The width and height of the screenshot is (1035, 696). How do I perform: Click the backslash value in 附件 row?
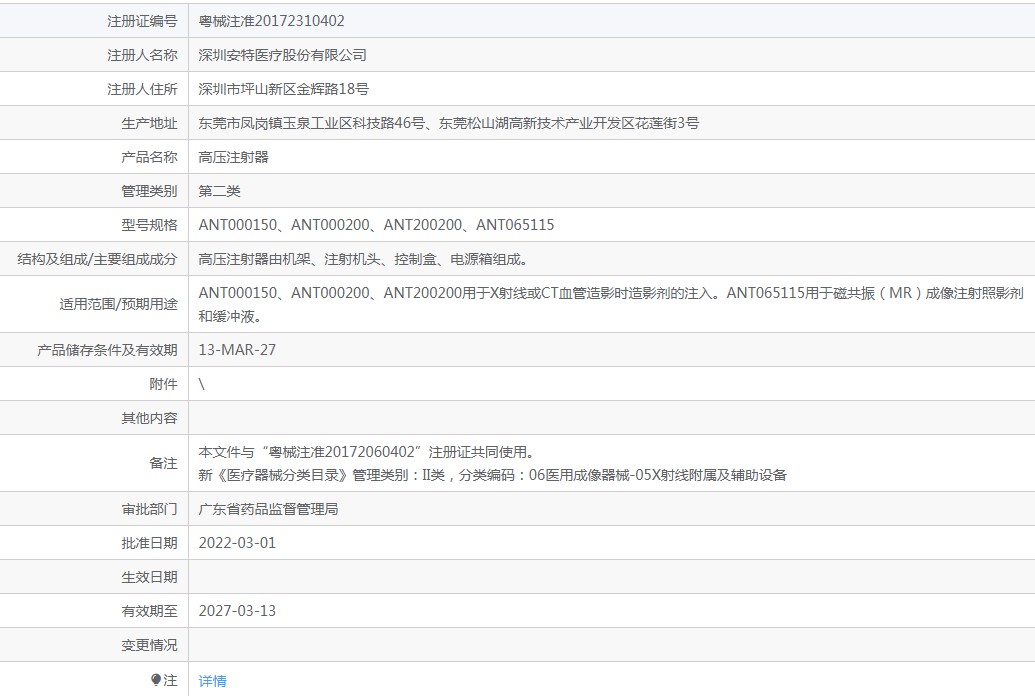(x=201, y=384)
